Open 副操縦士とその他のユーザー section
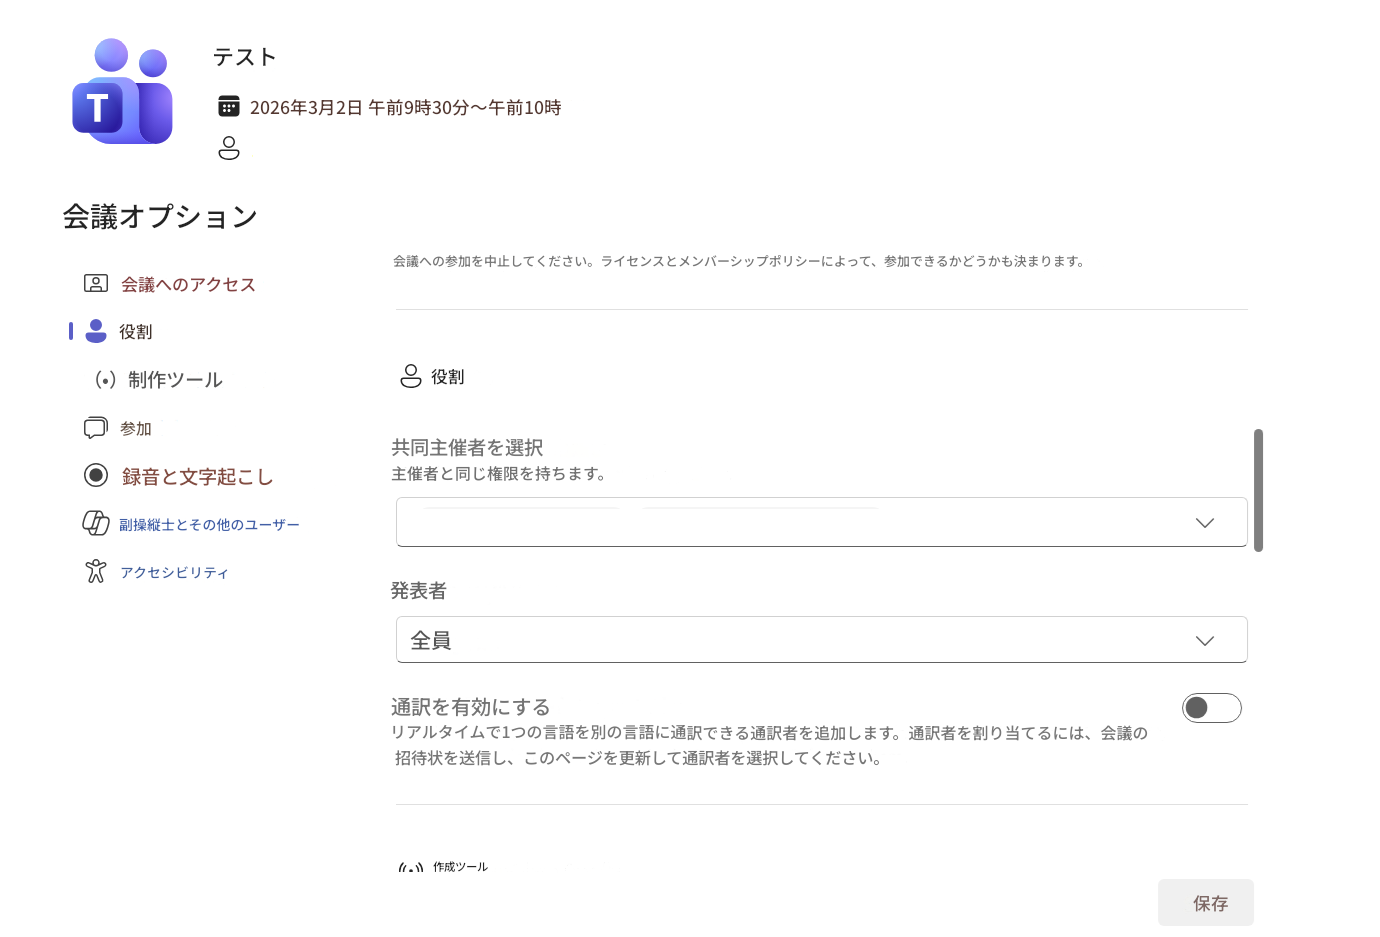 tap(209, 525)
